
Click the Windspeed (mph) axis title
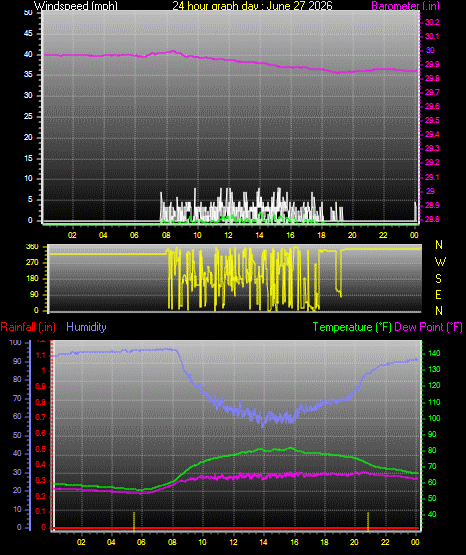[76, 6]
